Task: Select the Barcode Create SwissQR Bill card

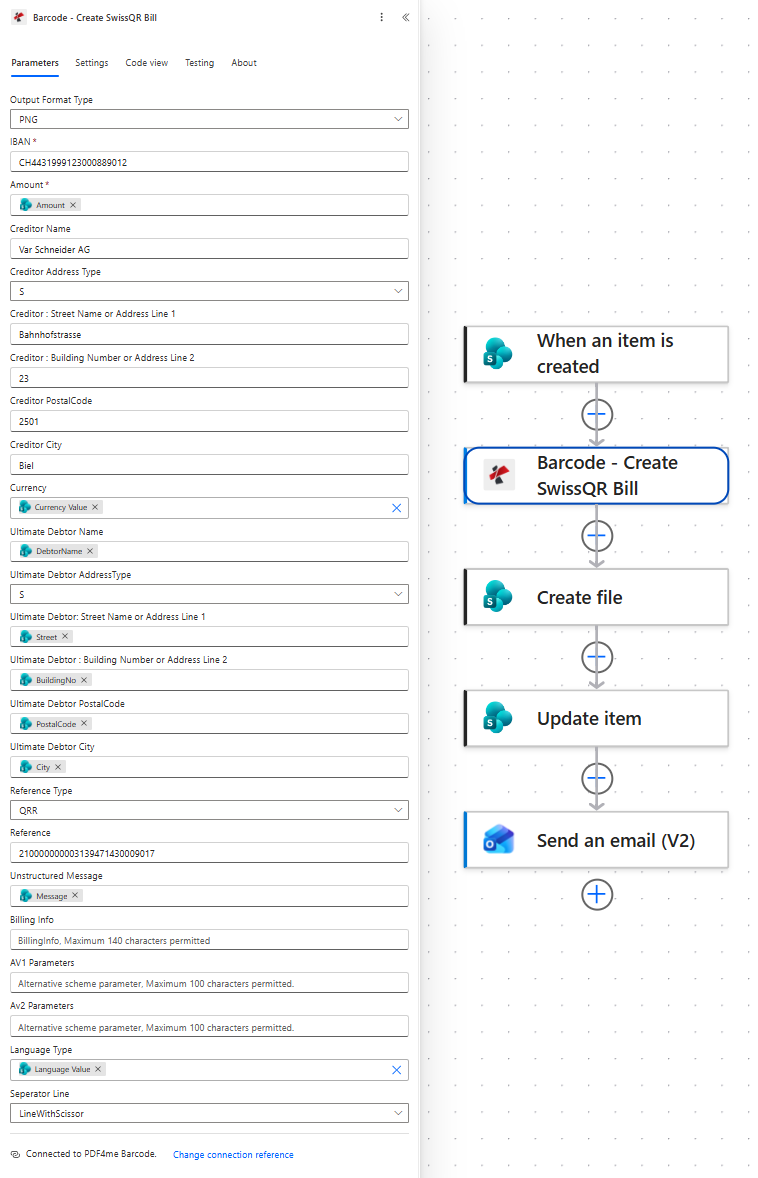Action: 596,476
